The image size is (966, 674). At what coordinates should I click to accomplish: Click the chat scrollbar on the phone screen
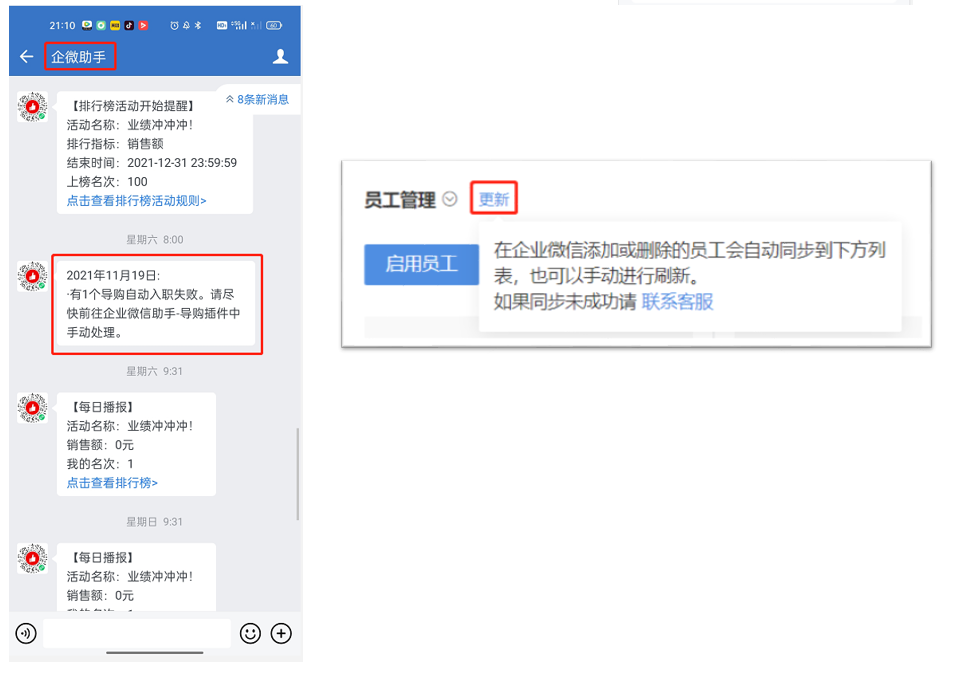point(298,474)
